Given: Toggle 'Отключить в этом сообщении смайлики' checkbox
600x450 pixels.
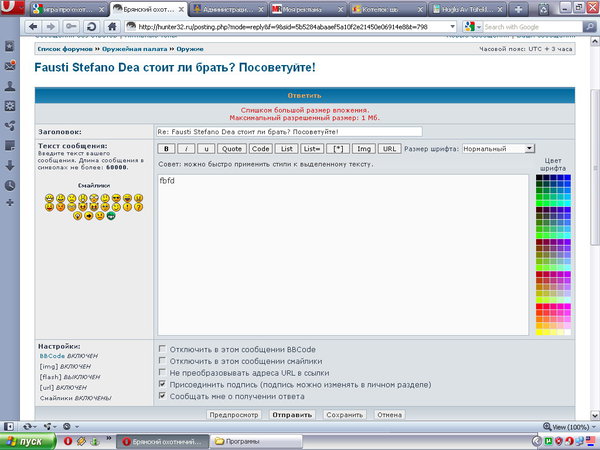Looking at the screenshot, I should pos(162,360).
